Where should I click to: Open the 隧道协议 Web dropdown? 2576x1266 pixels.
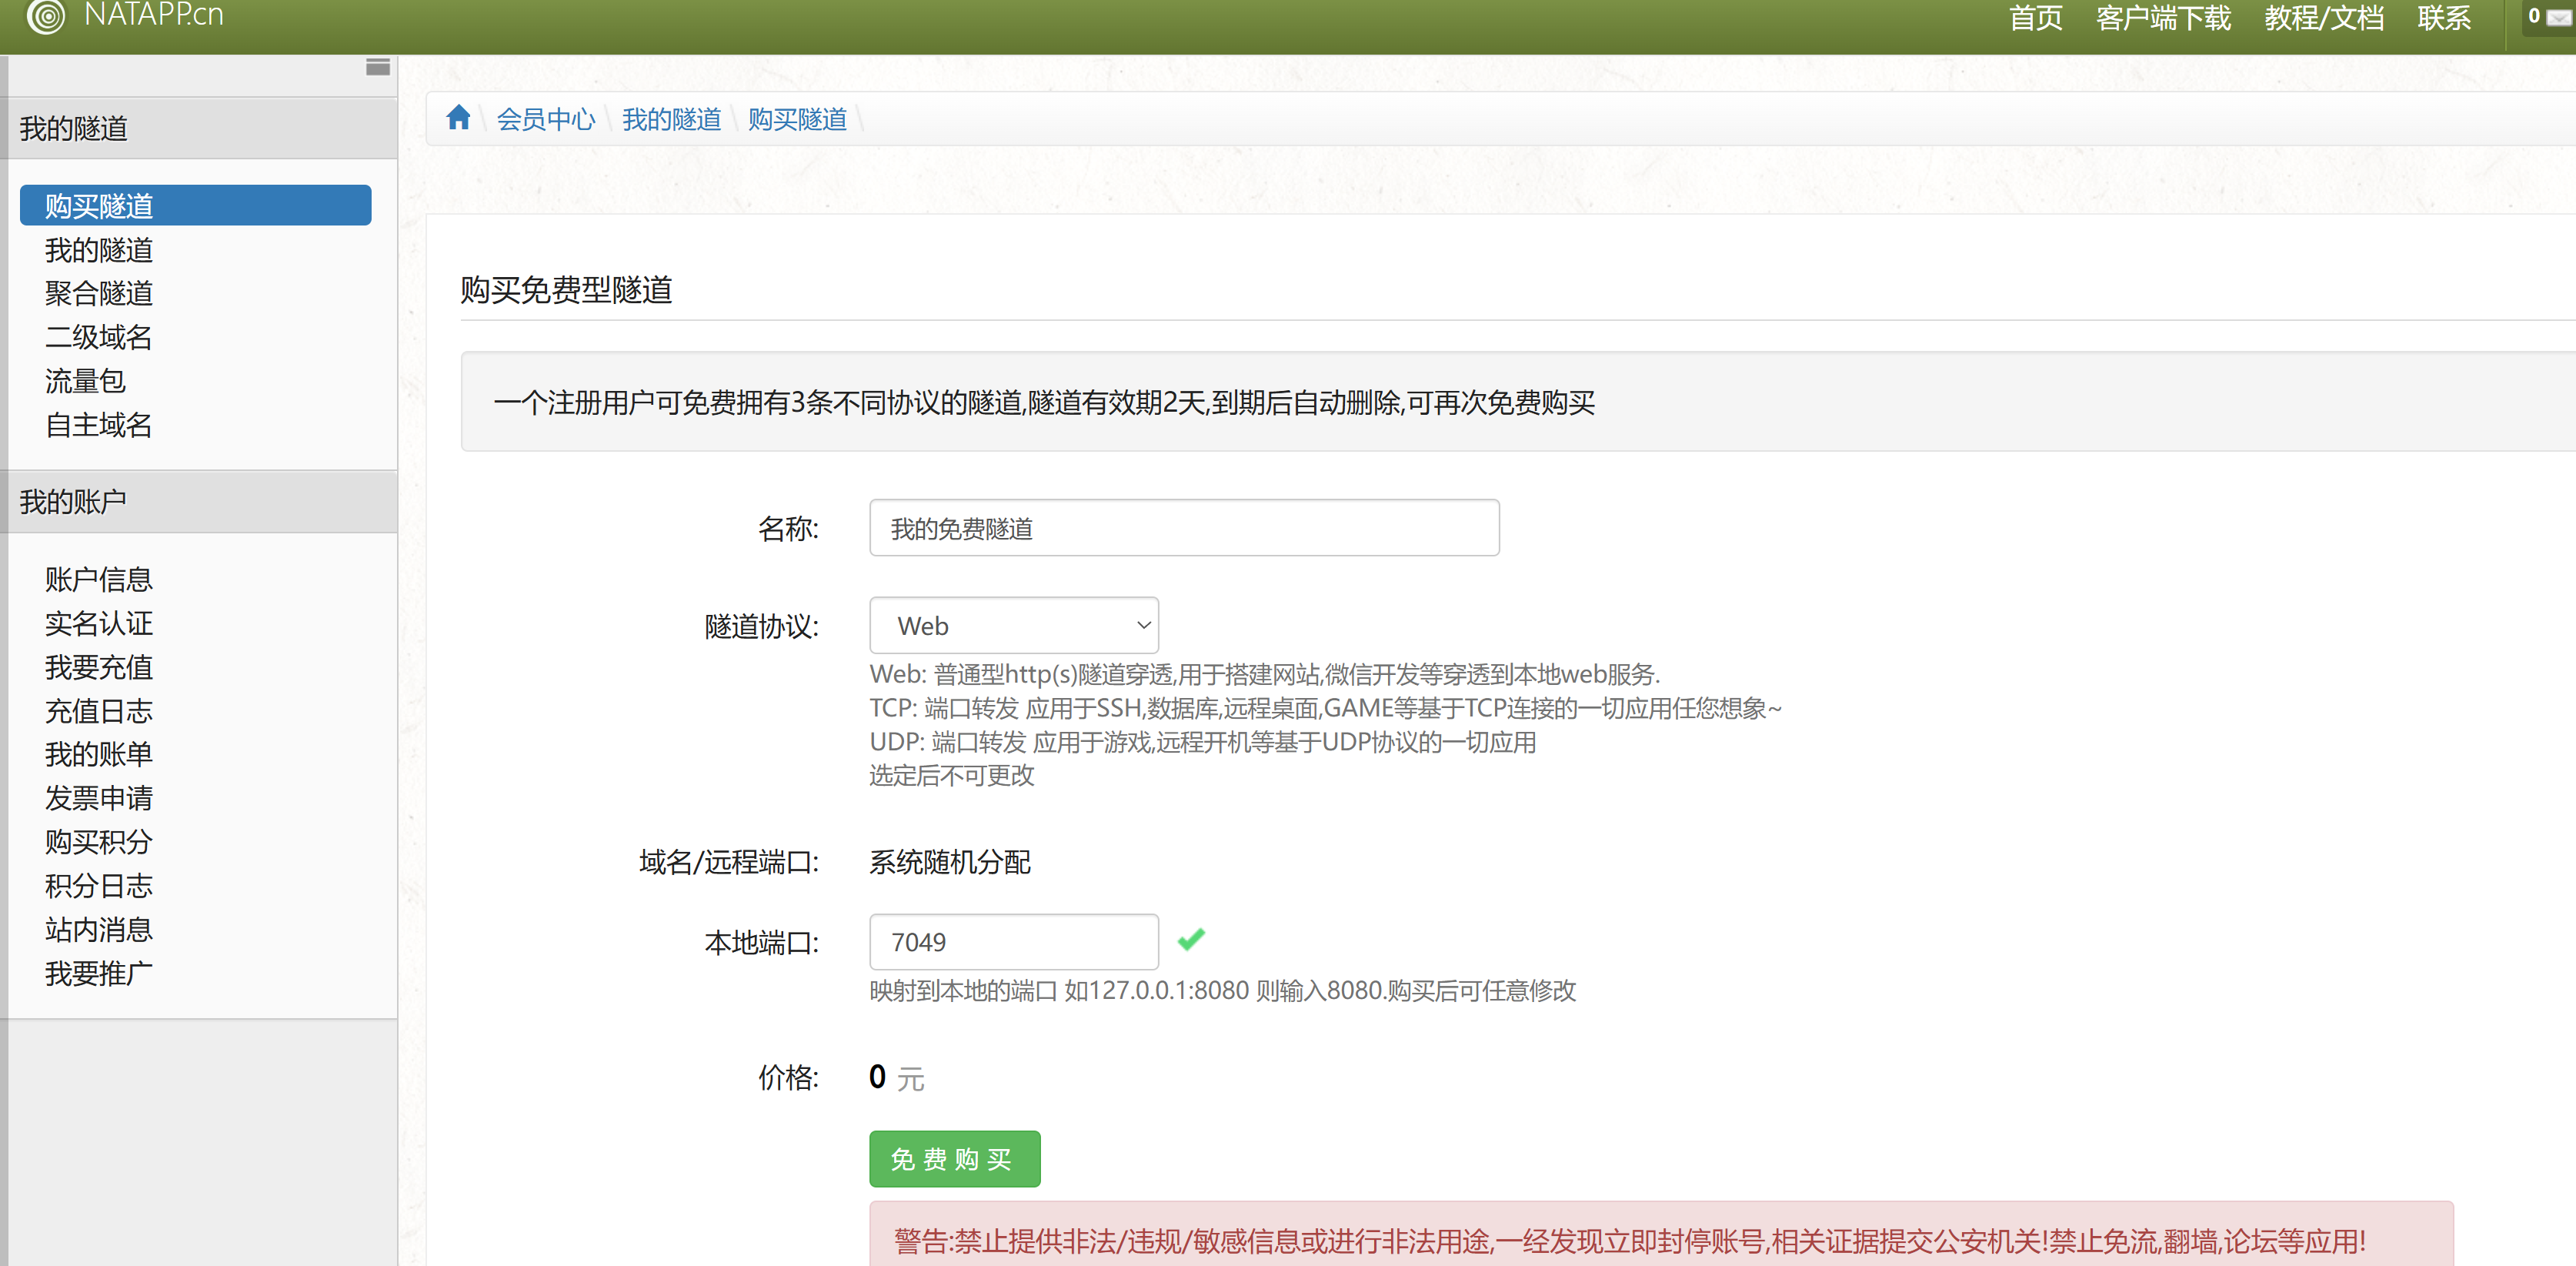tap(1014, 626)
